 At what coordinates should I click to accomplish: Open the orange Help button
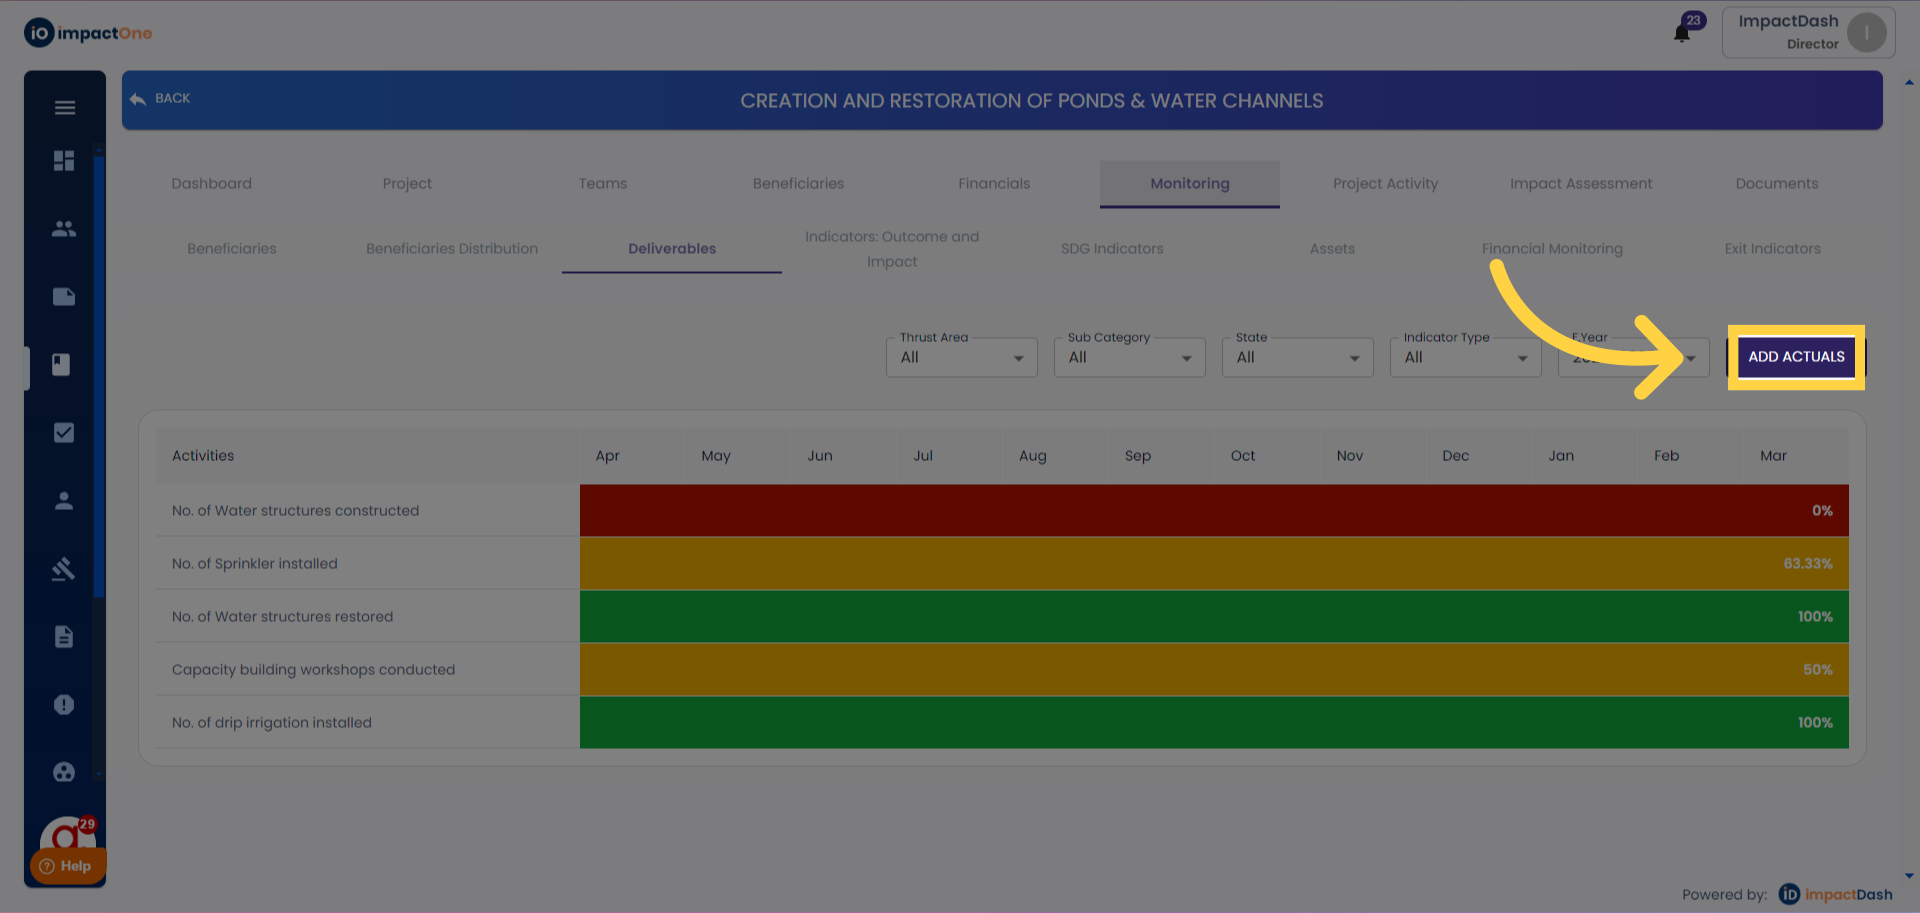(x=67, y=866)
